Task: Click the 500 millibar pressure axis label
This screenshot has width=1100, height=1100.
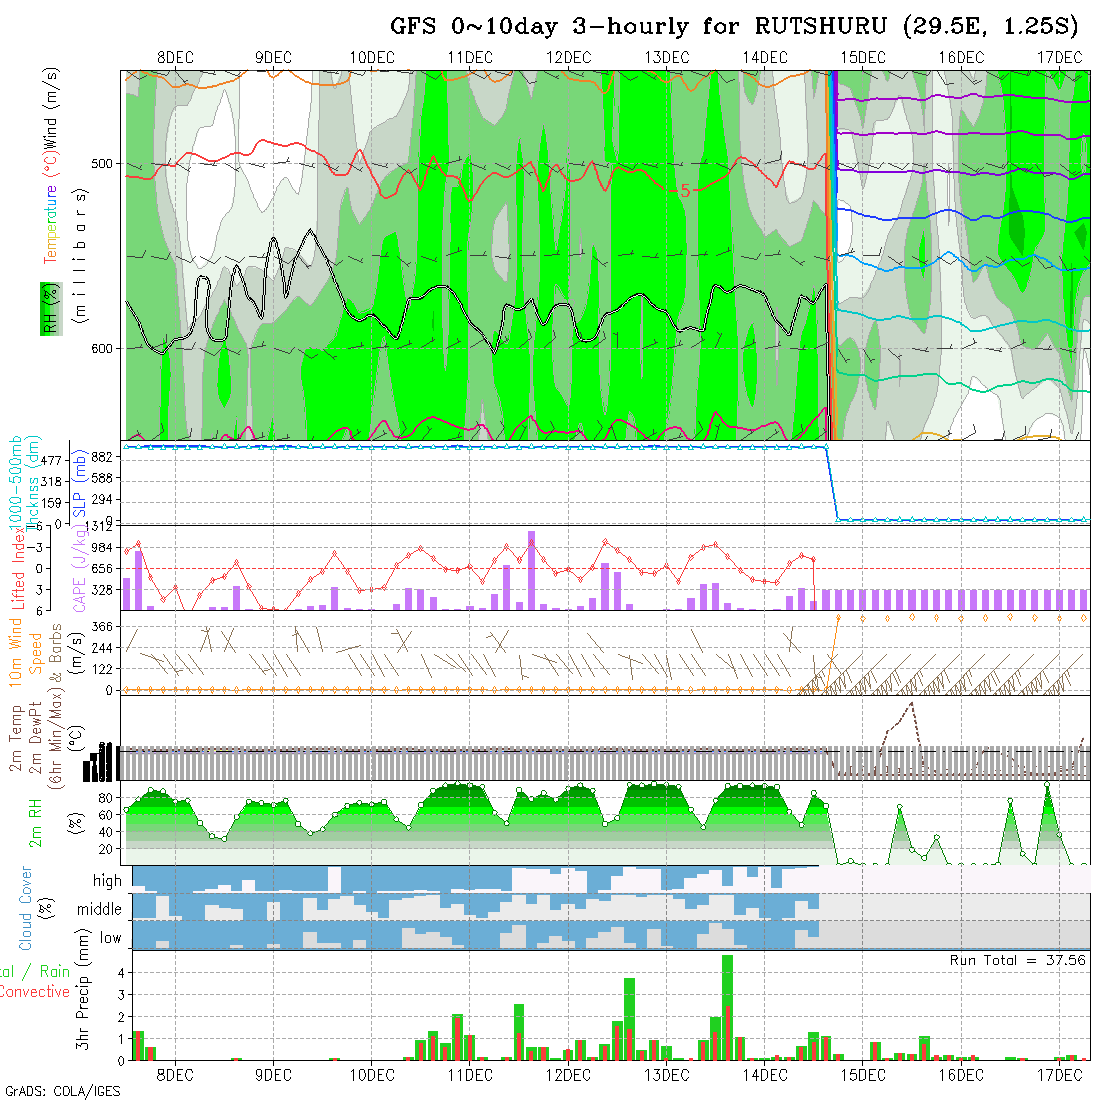Action: [x=105, y=163]
